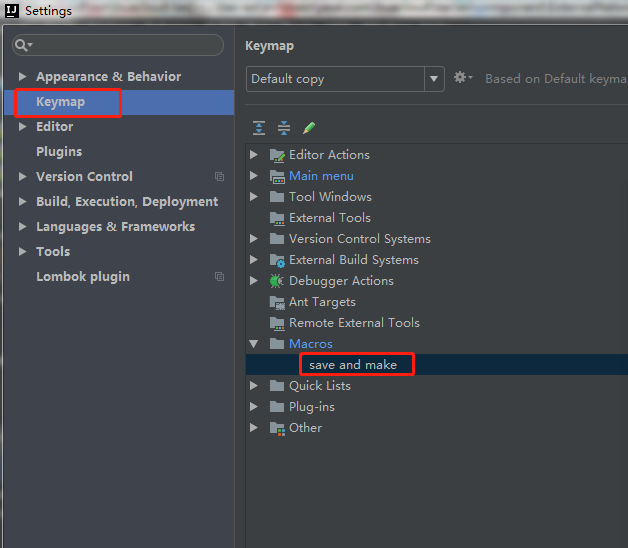This screenshot has height=548, width=628.
Task: Select the Tools category label
Action: [x=53, y=252]
